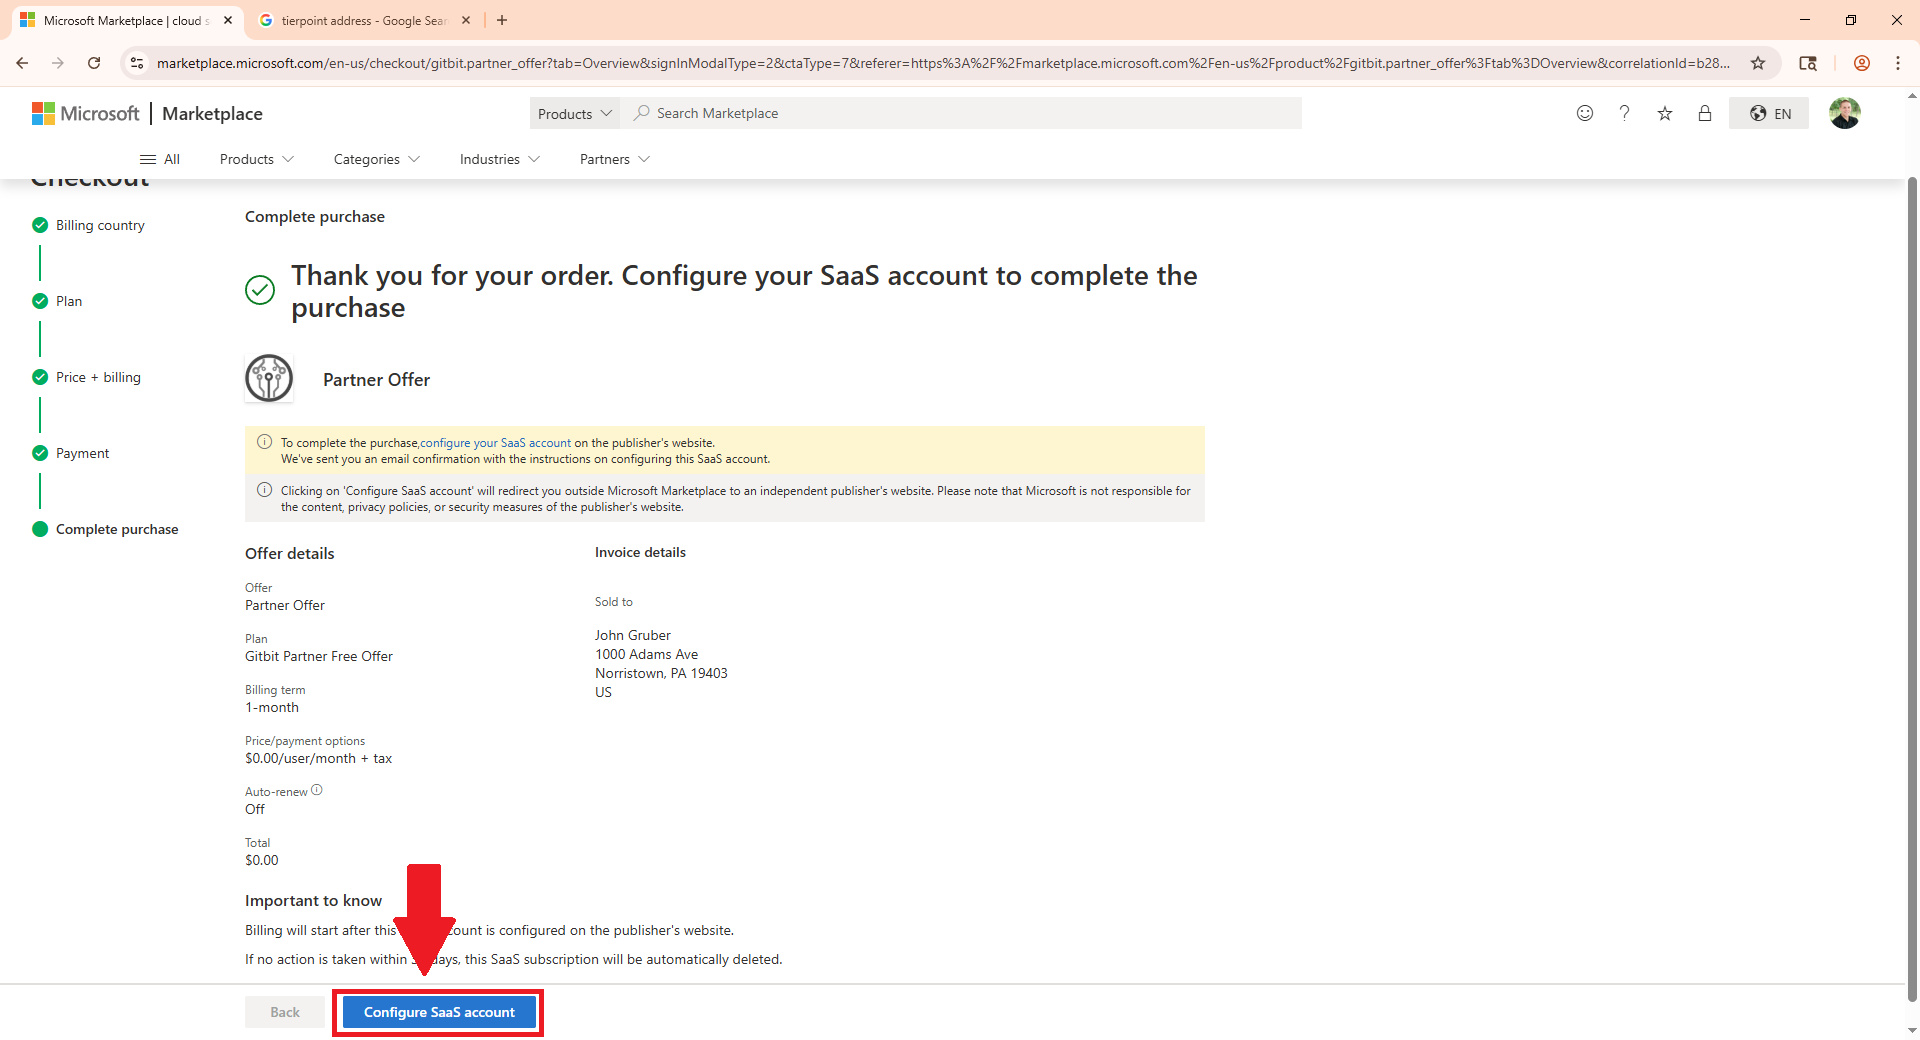Open help question mark icon

click(1625, 114)
